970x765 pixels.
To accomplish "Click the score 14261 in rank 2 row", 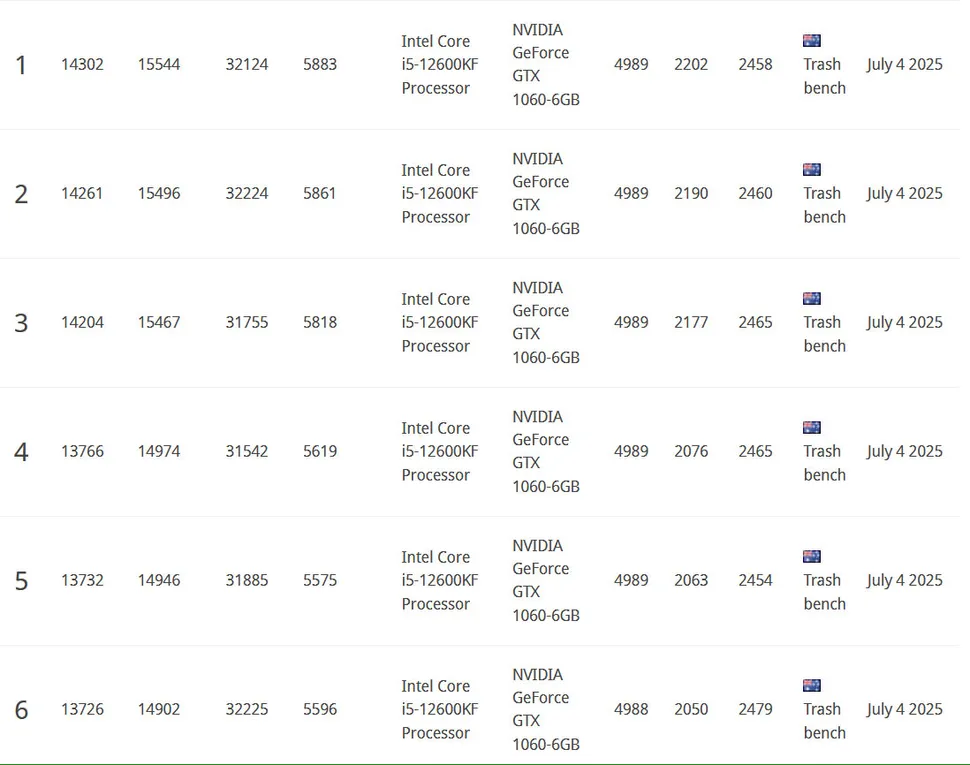I will [x=82, y=194].
